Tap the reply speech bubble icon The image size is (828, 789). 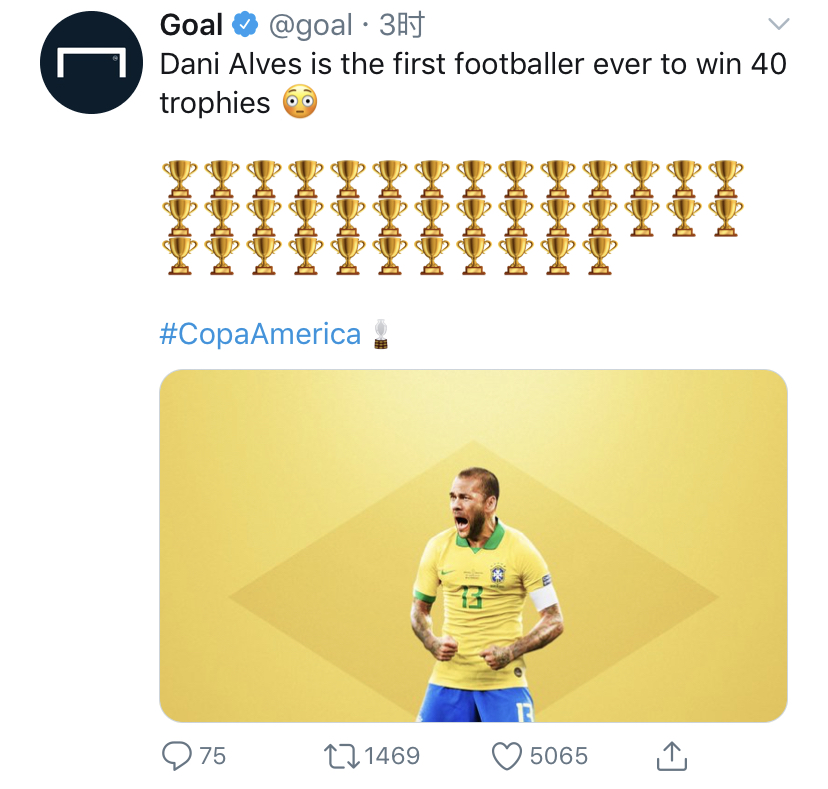pyautogui.click(x=176, y=755)
